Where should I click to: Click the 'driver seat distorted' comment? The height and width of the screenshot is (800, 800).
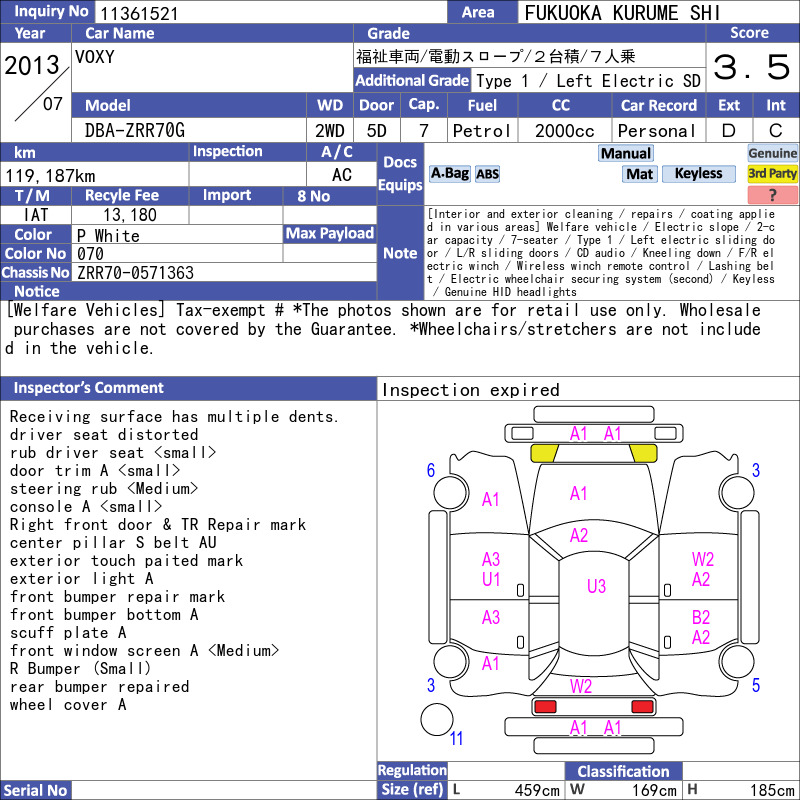pyautogui.click(x=104, y=435)
